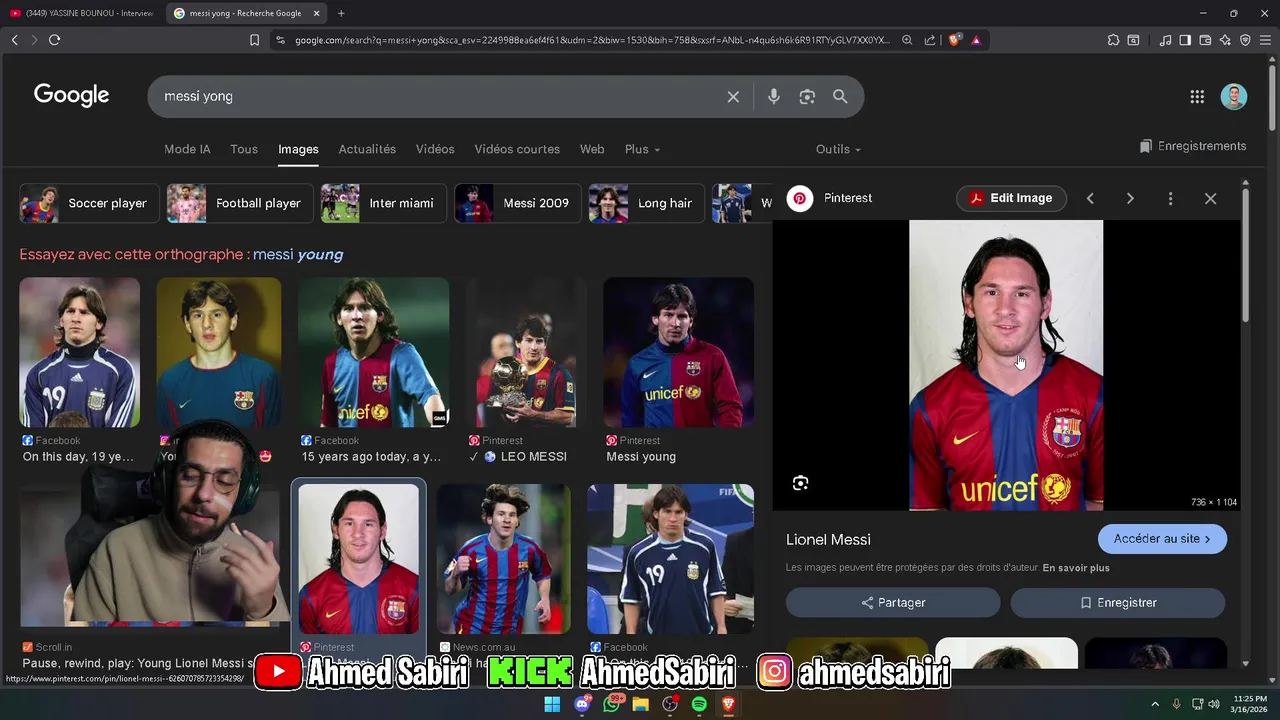Open the En savoir plus link
1280x720 pixels.
pos(1076,568)
